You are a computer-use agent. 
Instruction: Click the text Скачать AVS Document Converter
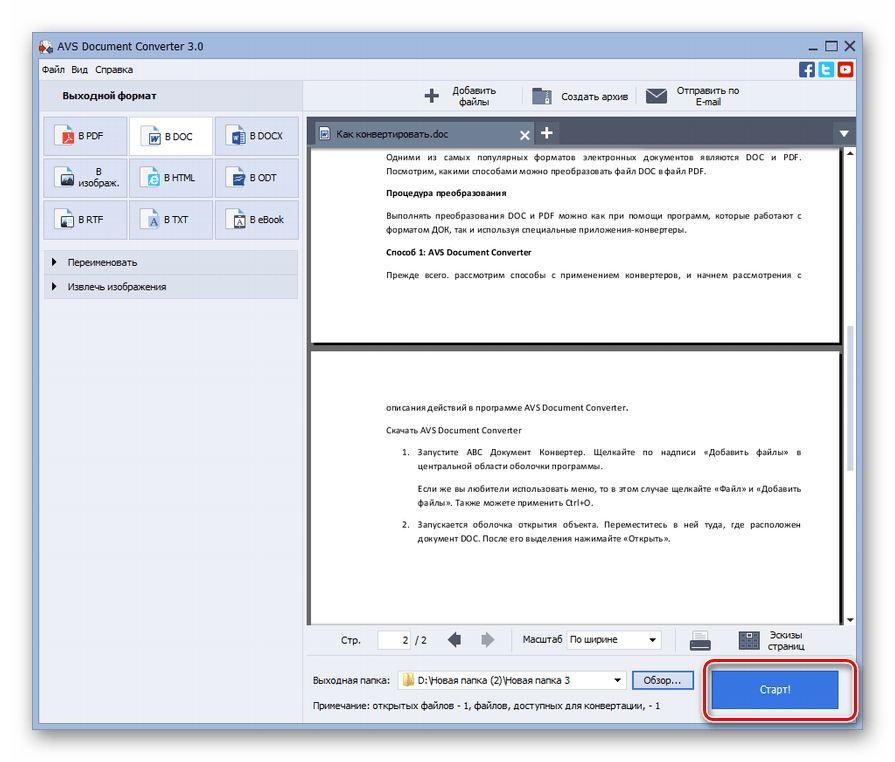coord(454,430)
